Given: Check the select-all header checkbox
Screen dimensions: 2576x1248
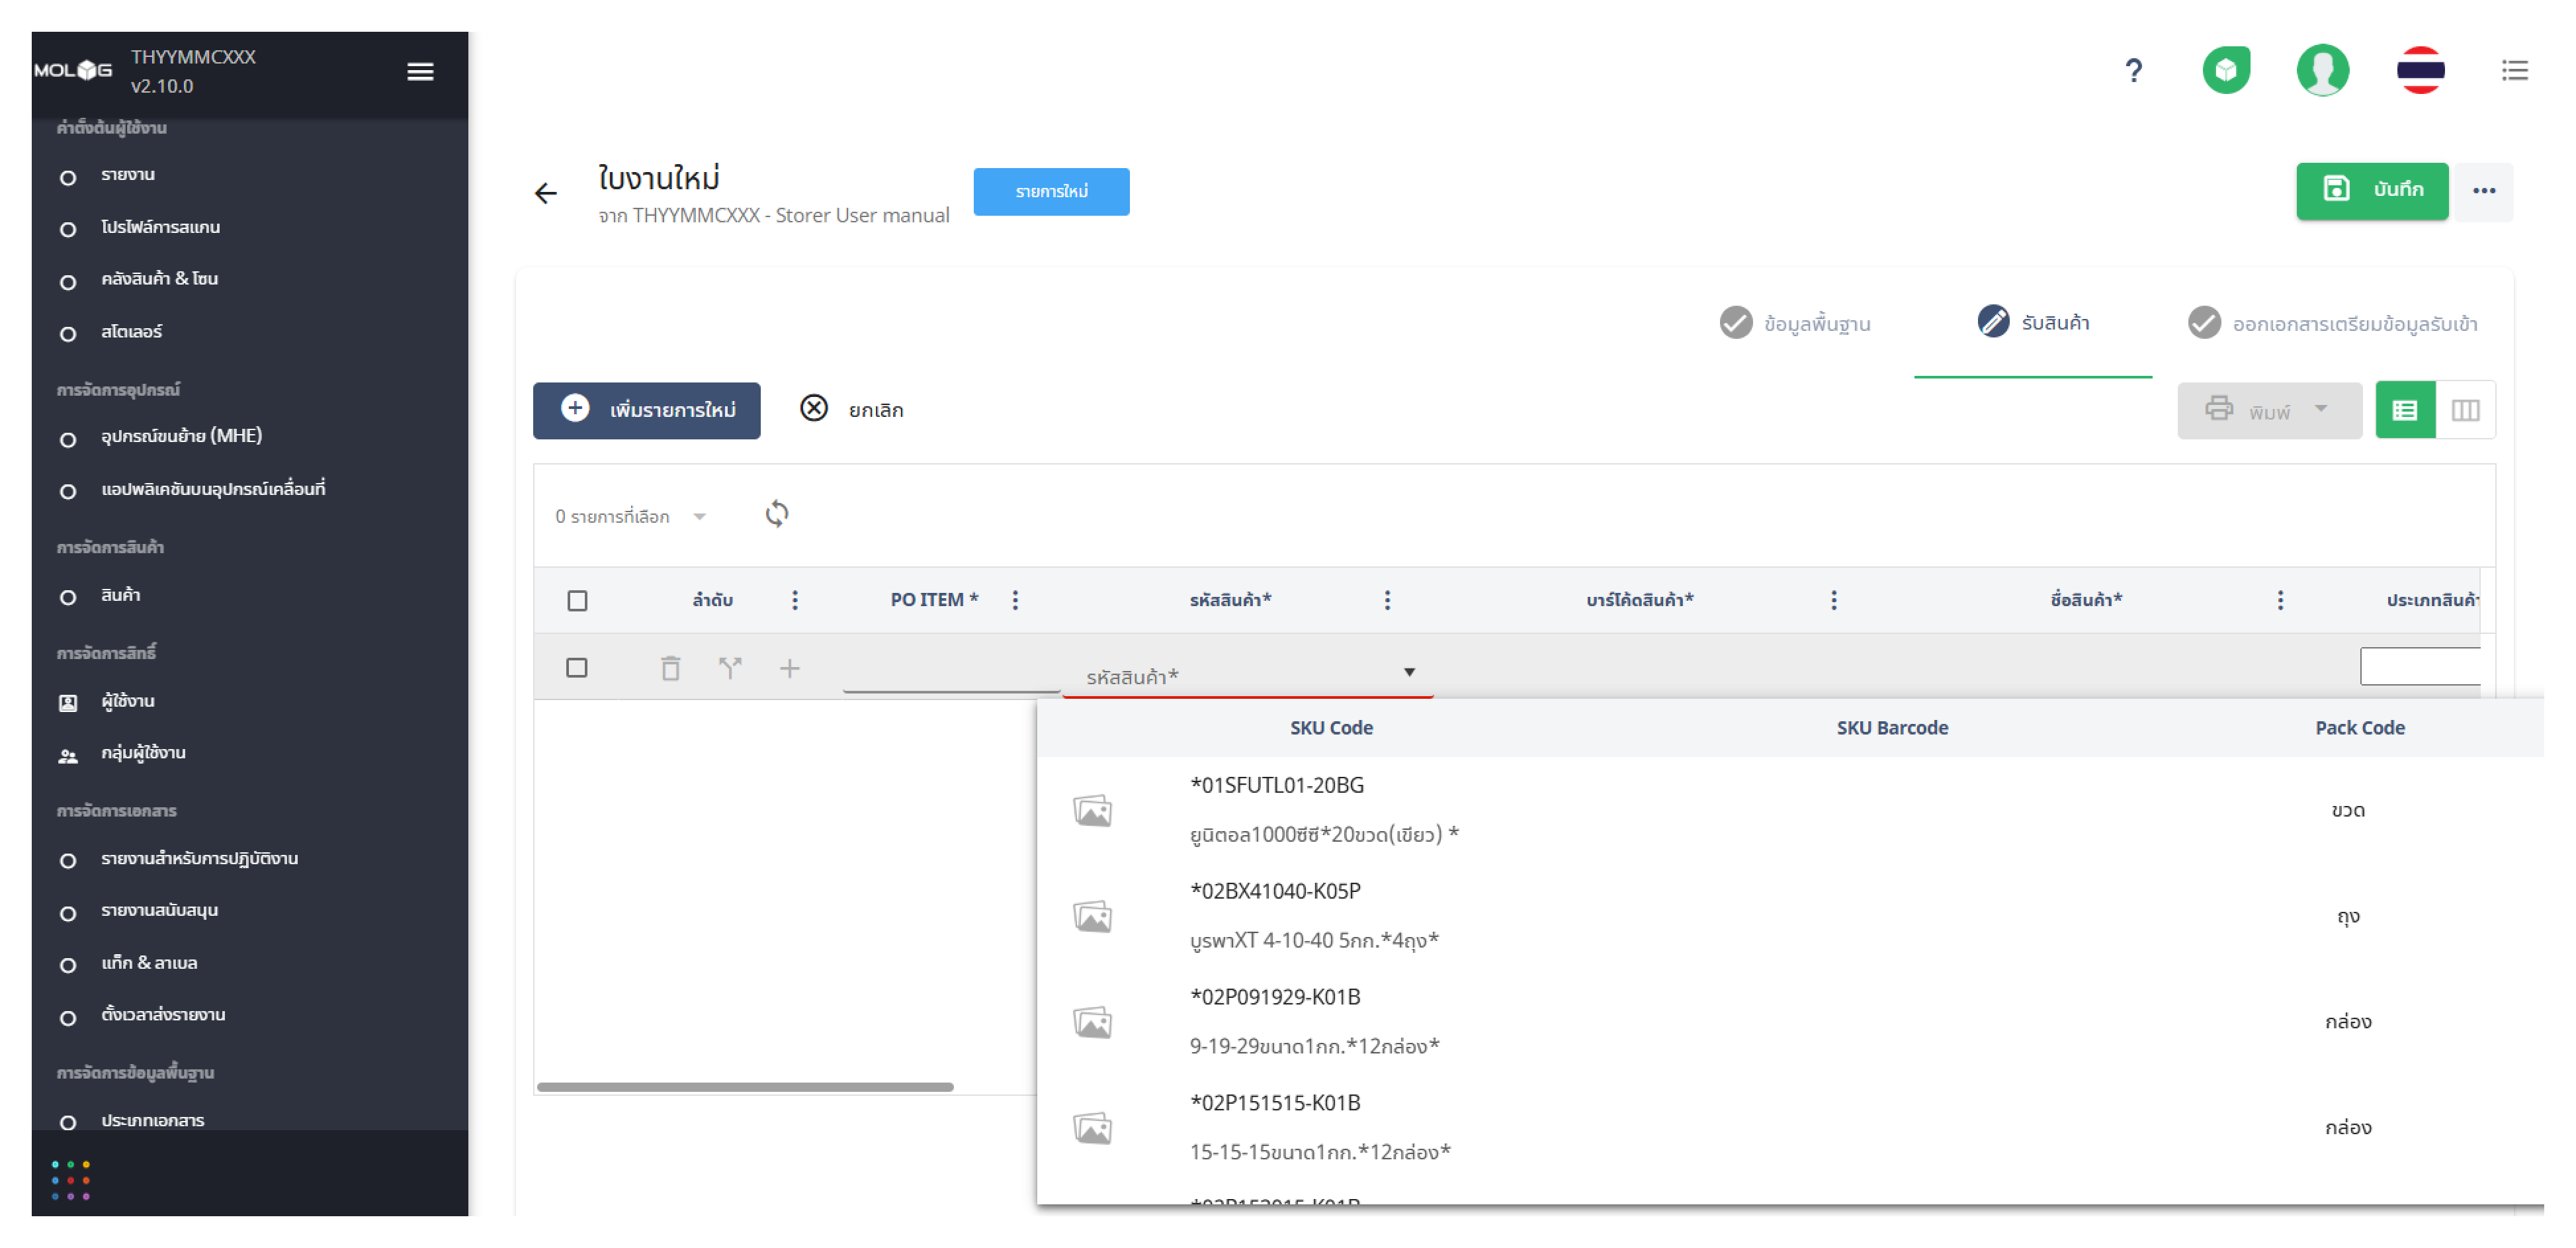Looking at the screenshot, I should point(577,600).
